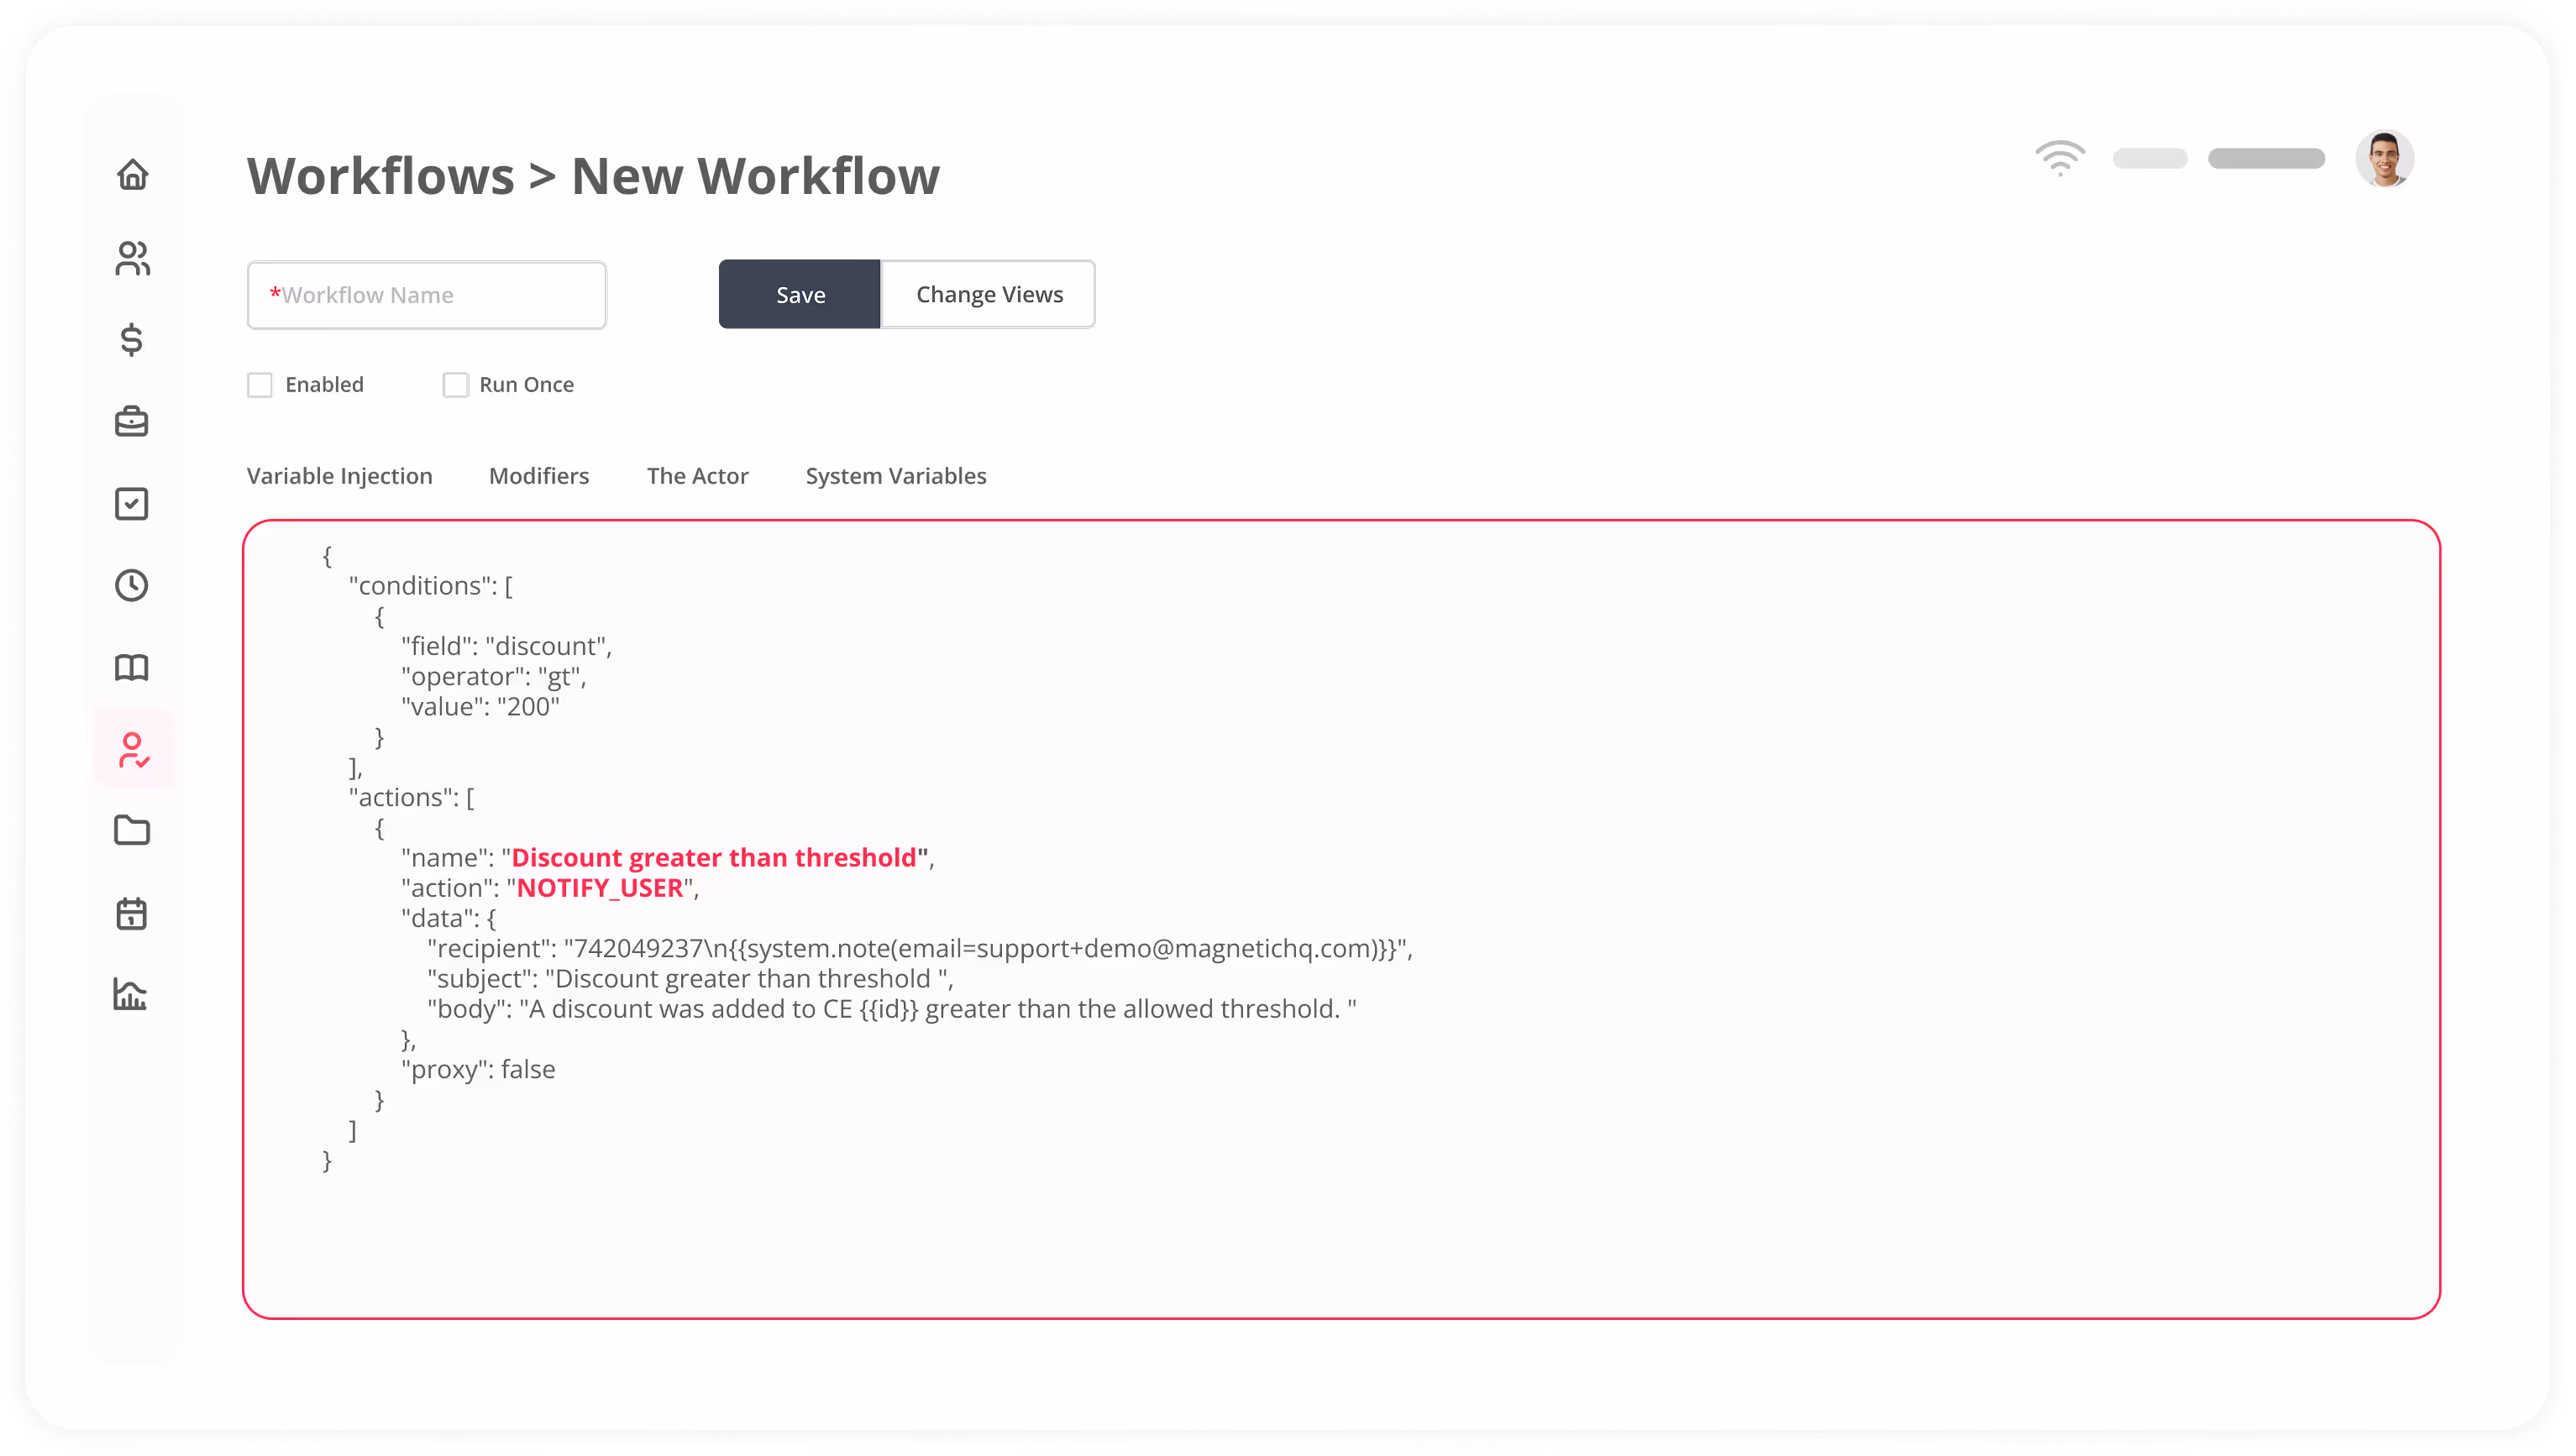Viewport: 2576px width, 1456px height.
Task: Open the users/contacts sidebar icon
Action: (x=132, y=258)
